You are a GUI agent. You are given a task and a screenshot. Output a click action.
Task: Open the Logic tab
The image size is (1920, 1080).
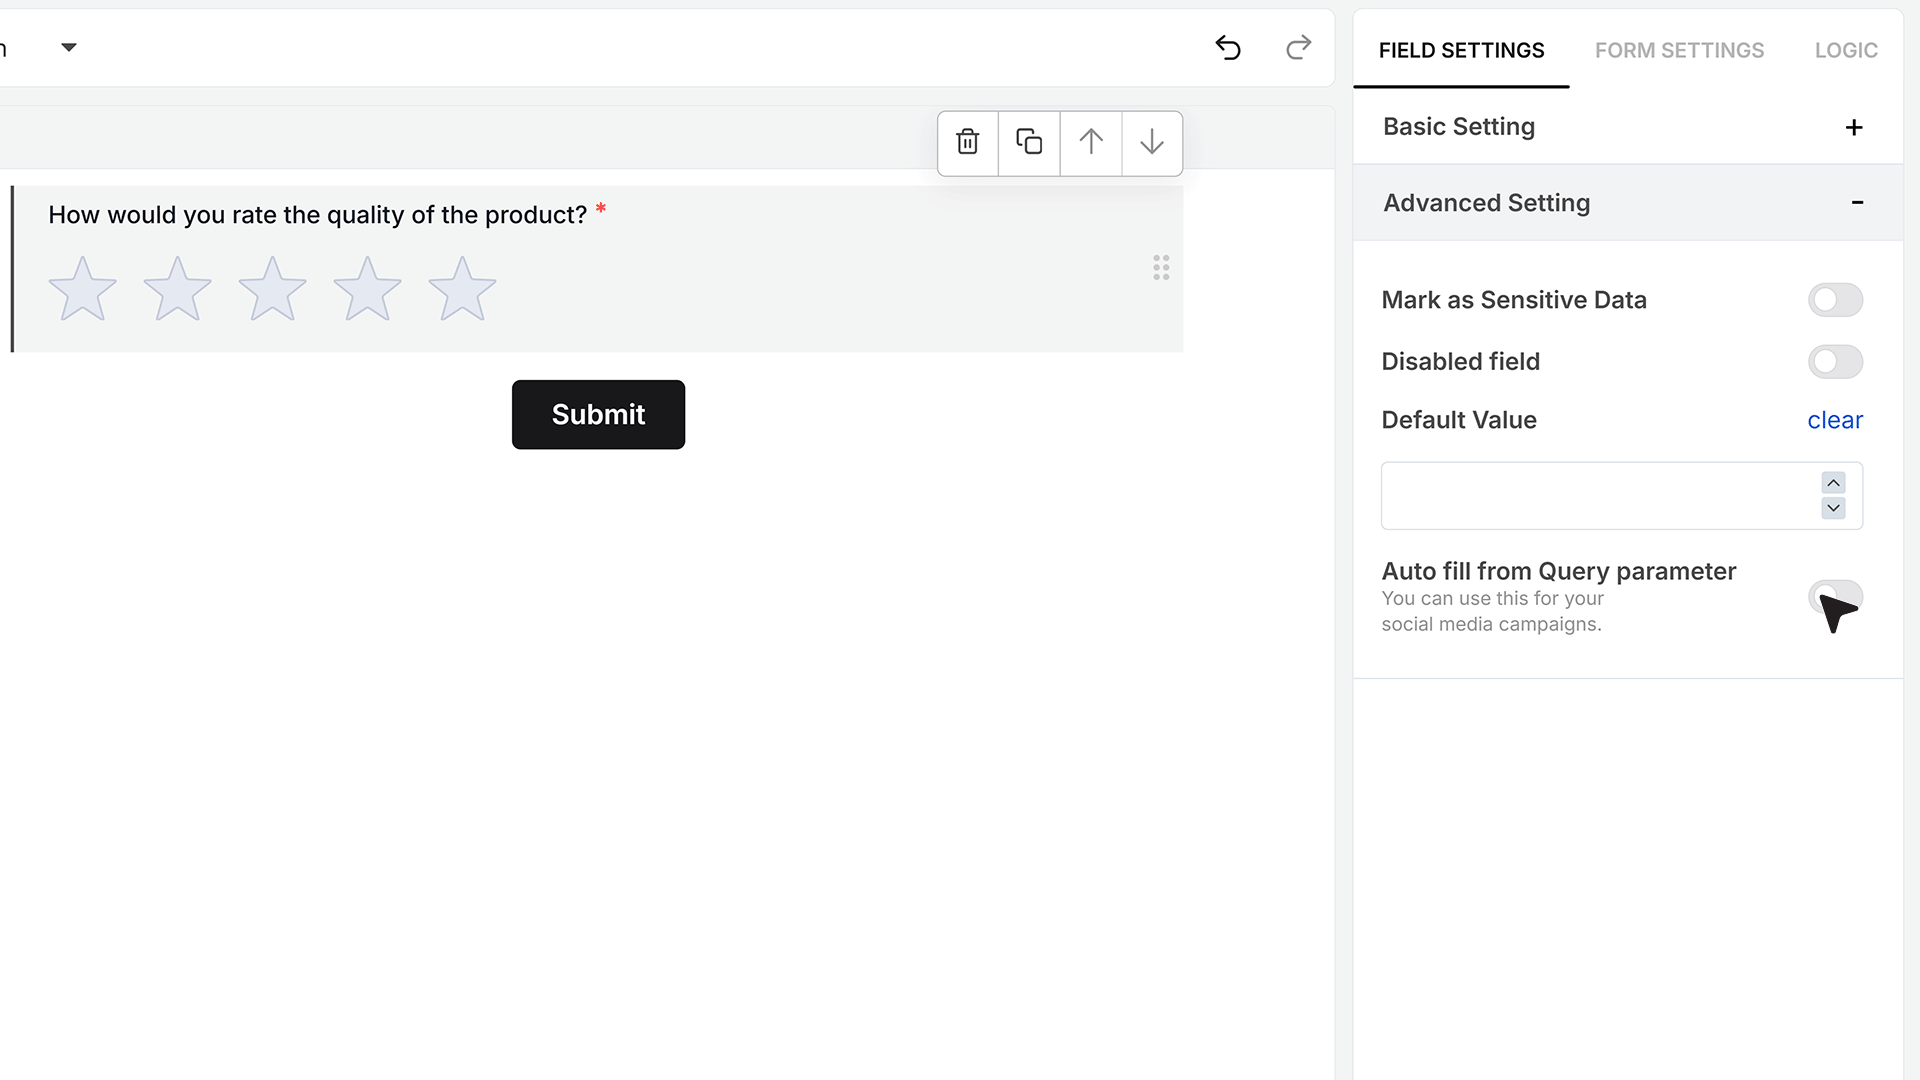1846,50
